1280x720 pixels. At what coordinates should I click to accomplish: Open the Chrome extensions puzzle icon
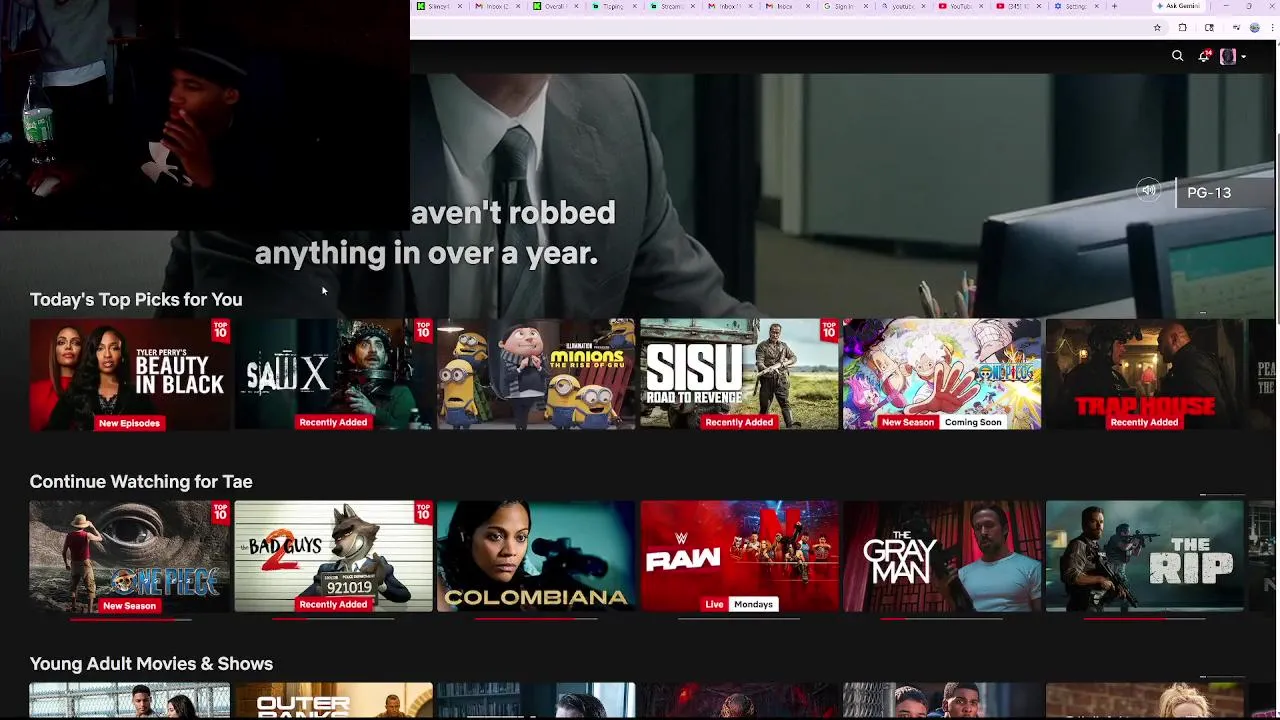point(1182,28)
